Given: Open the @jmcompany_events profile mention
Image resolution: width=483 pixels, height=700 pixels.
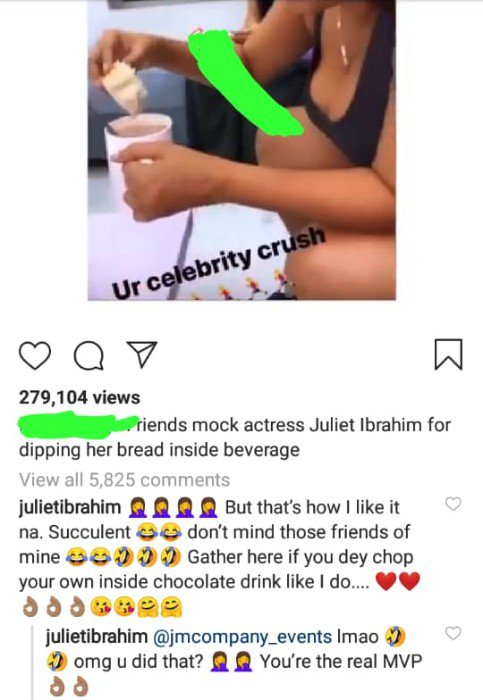Looking at the screenshot, I should coord(242,637).
